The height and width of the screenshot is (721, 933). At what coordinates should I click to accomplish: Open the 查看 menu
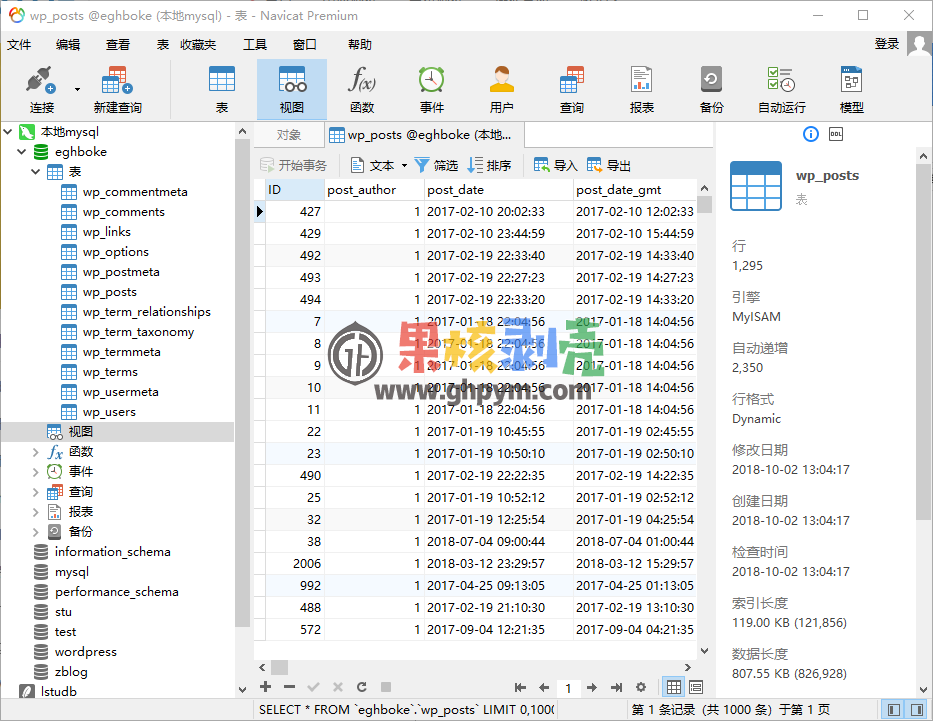[118, 45]
